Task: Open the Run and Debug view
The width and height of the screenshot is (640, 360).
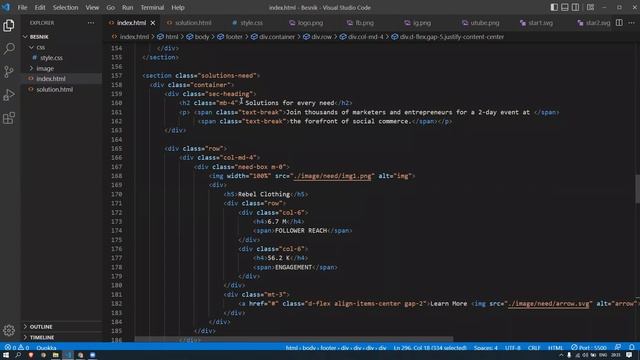Action: [x=9, y=95]
